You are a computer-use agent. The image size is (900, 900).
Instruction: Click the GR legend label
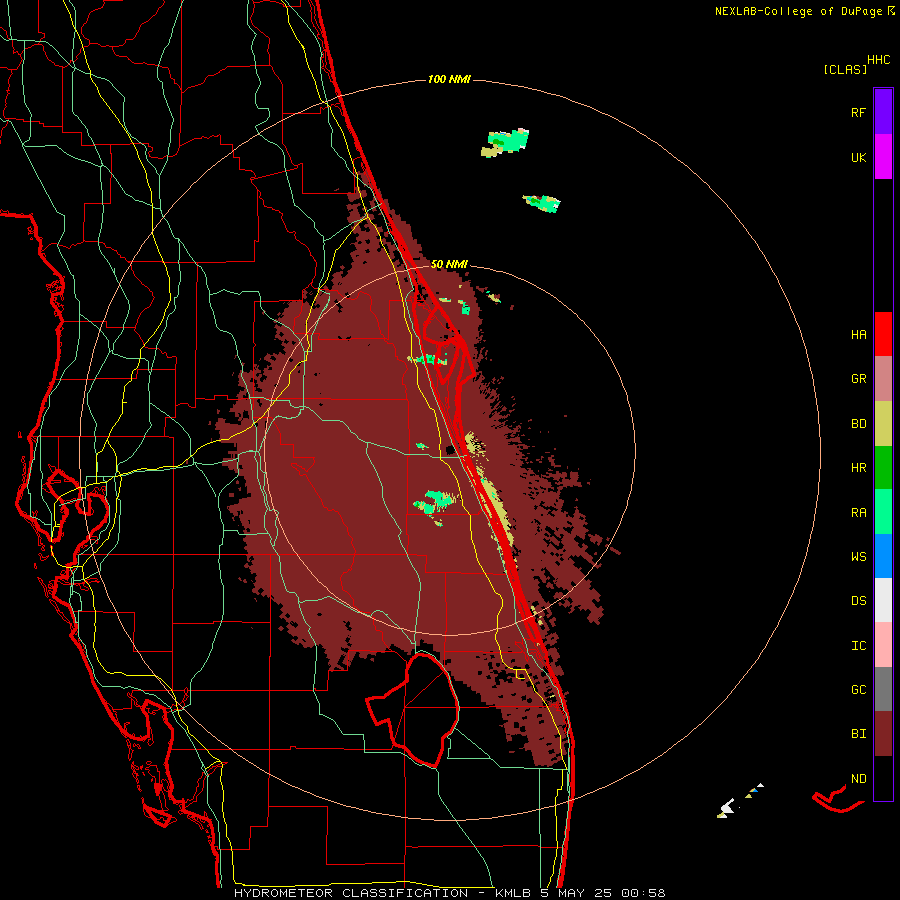click(858, 379)
